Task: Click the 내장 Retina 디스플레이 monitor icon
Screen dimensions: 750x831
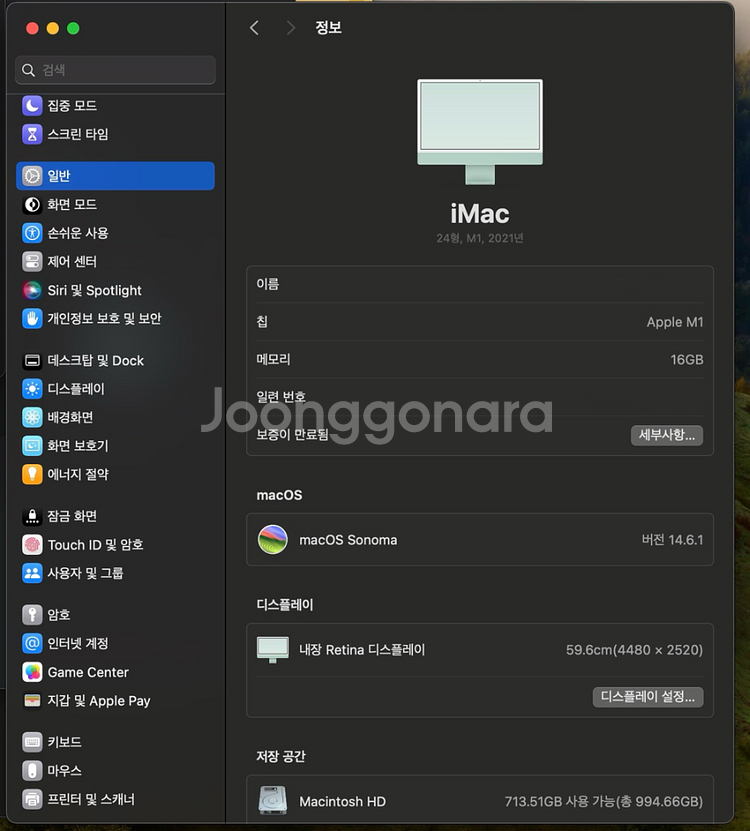Action: (272, 650)
